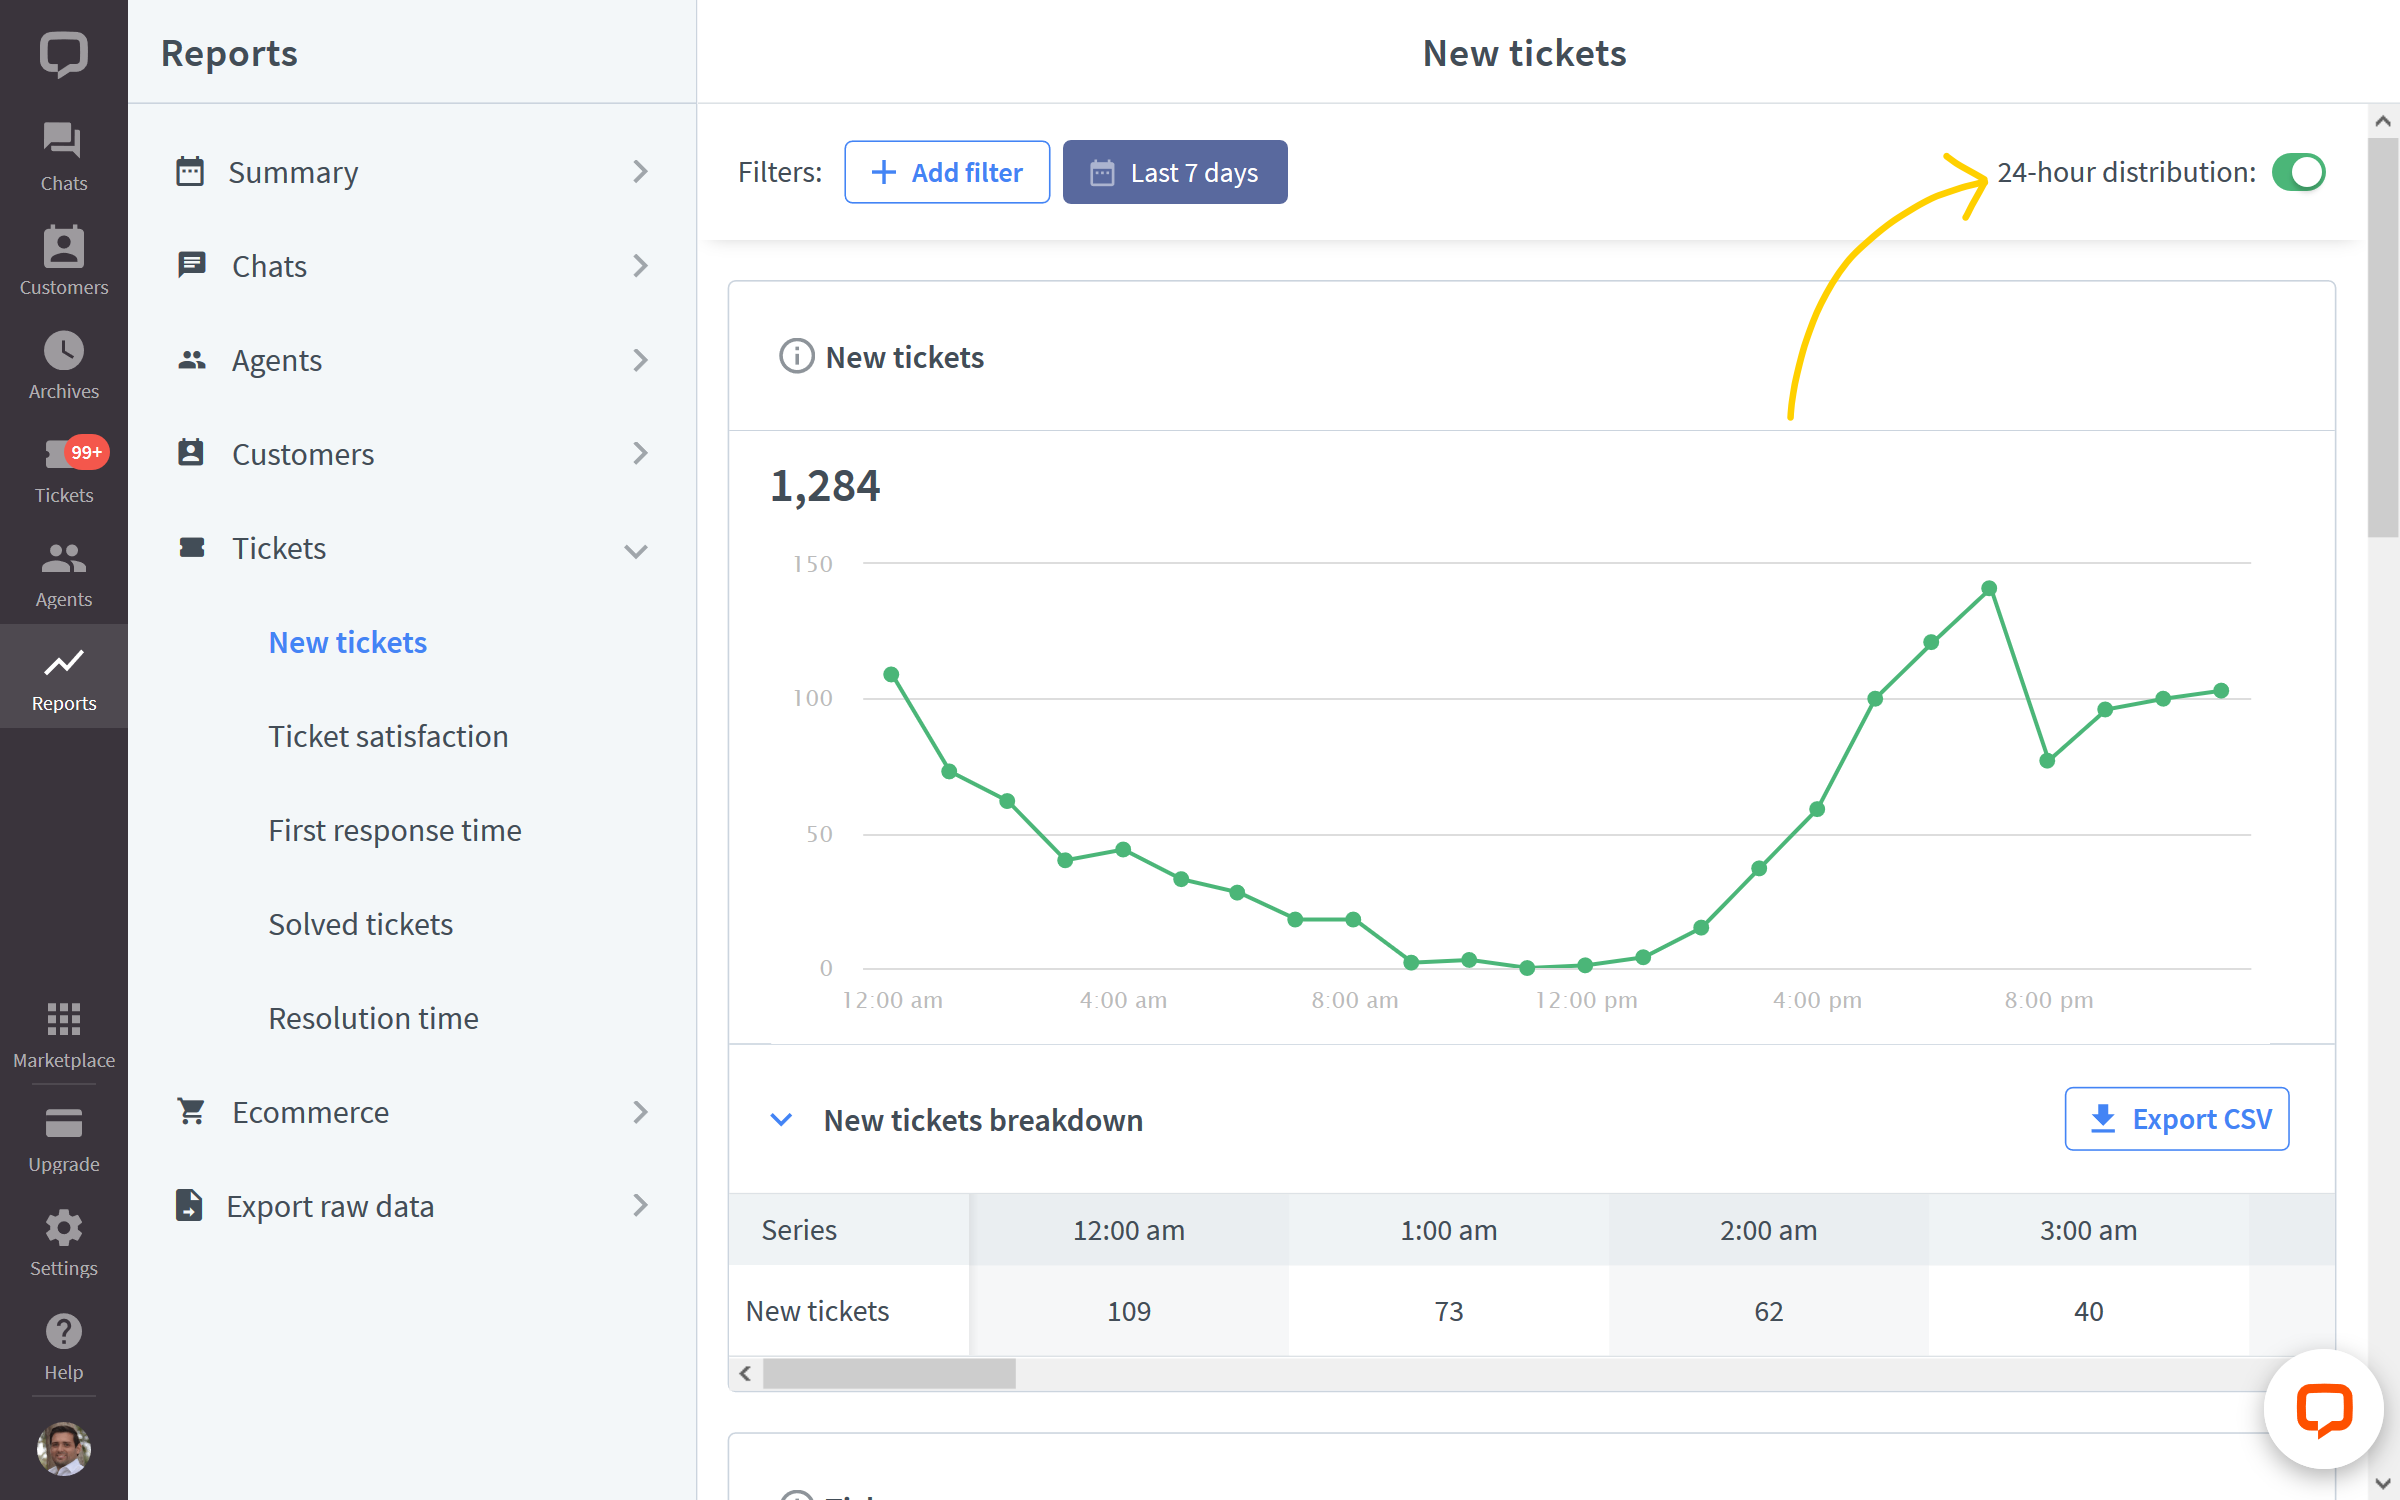Open the First response time report
2400x1500 pixels.
click(x=394, y=830)
